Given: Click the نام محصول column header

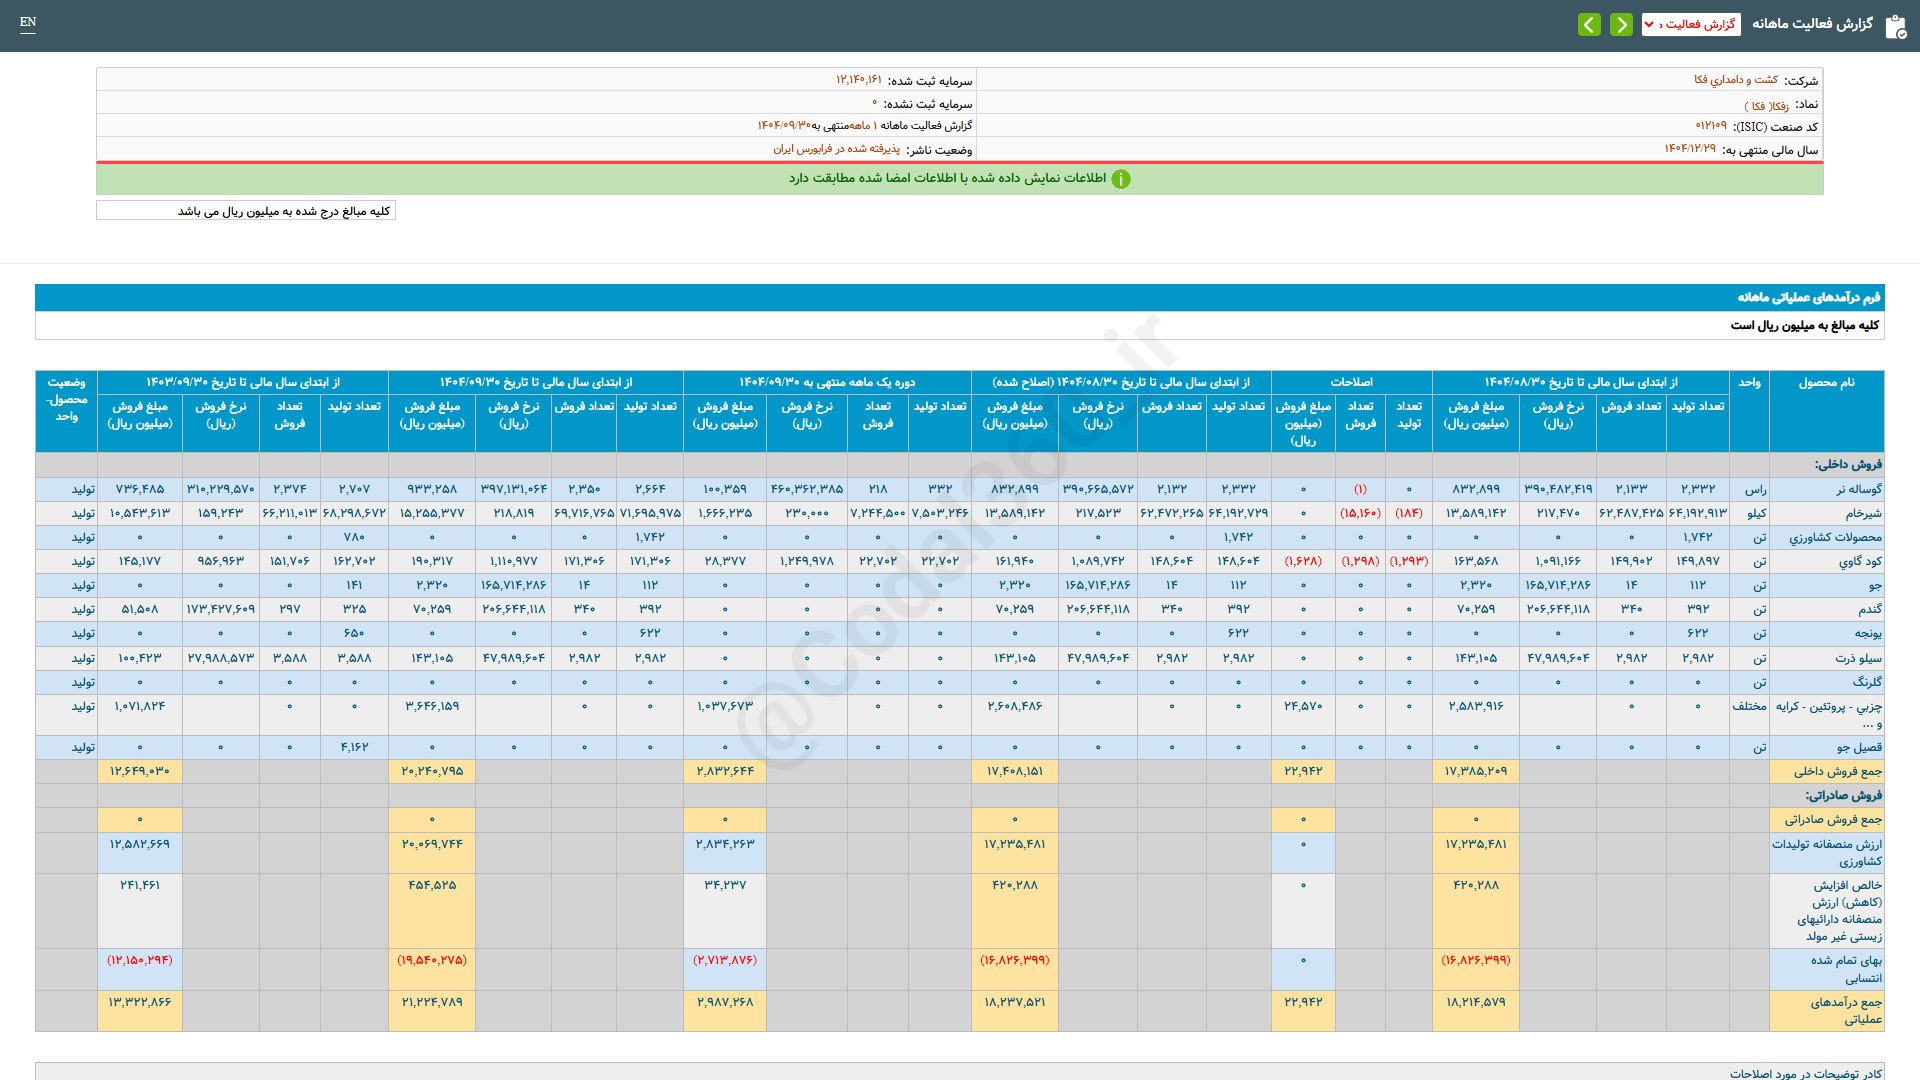Looking at the screenshot, I should pos(1826,383).
